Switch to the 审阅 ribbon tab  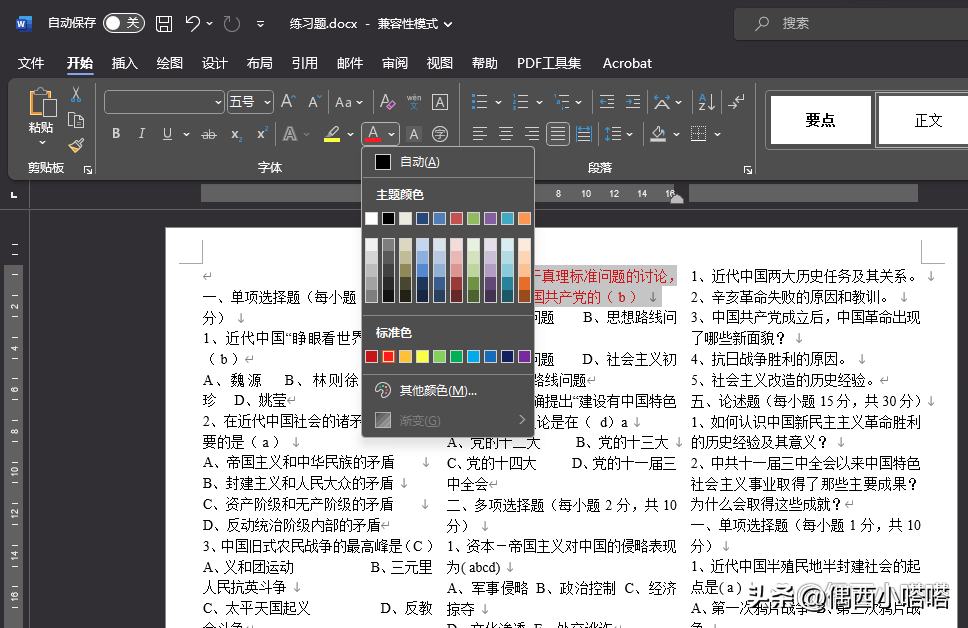[x=395, y=63]
